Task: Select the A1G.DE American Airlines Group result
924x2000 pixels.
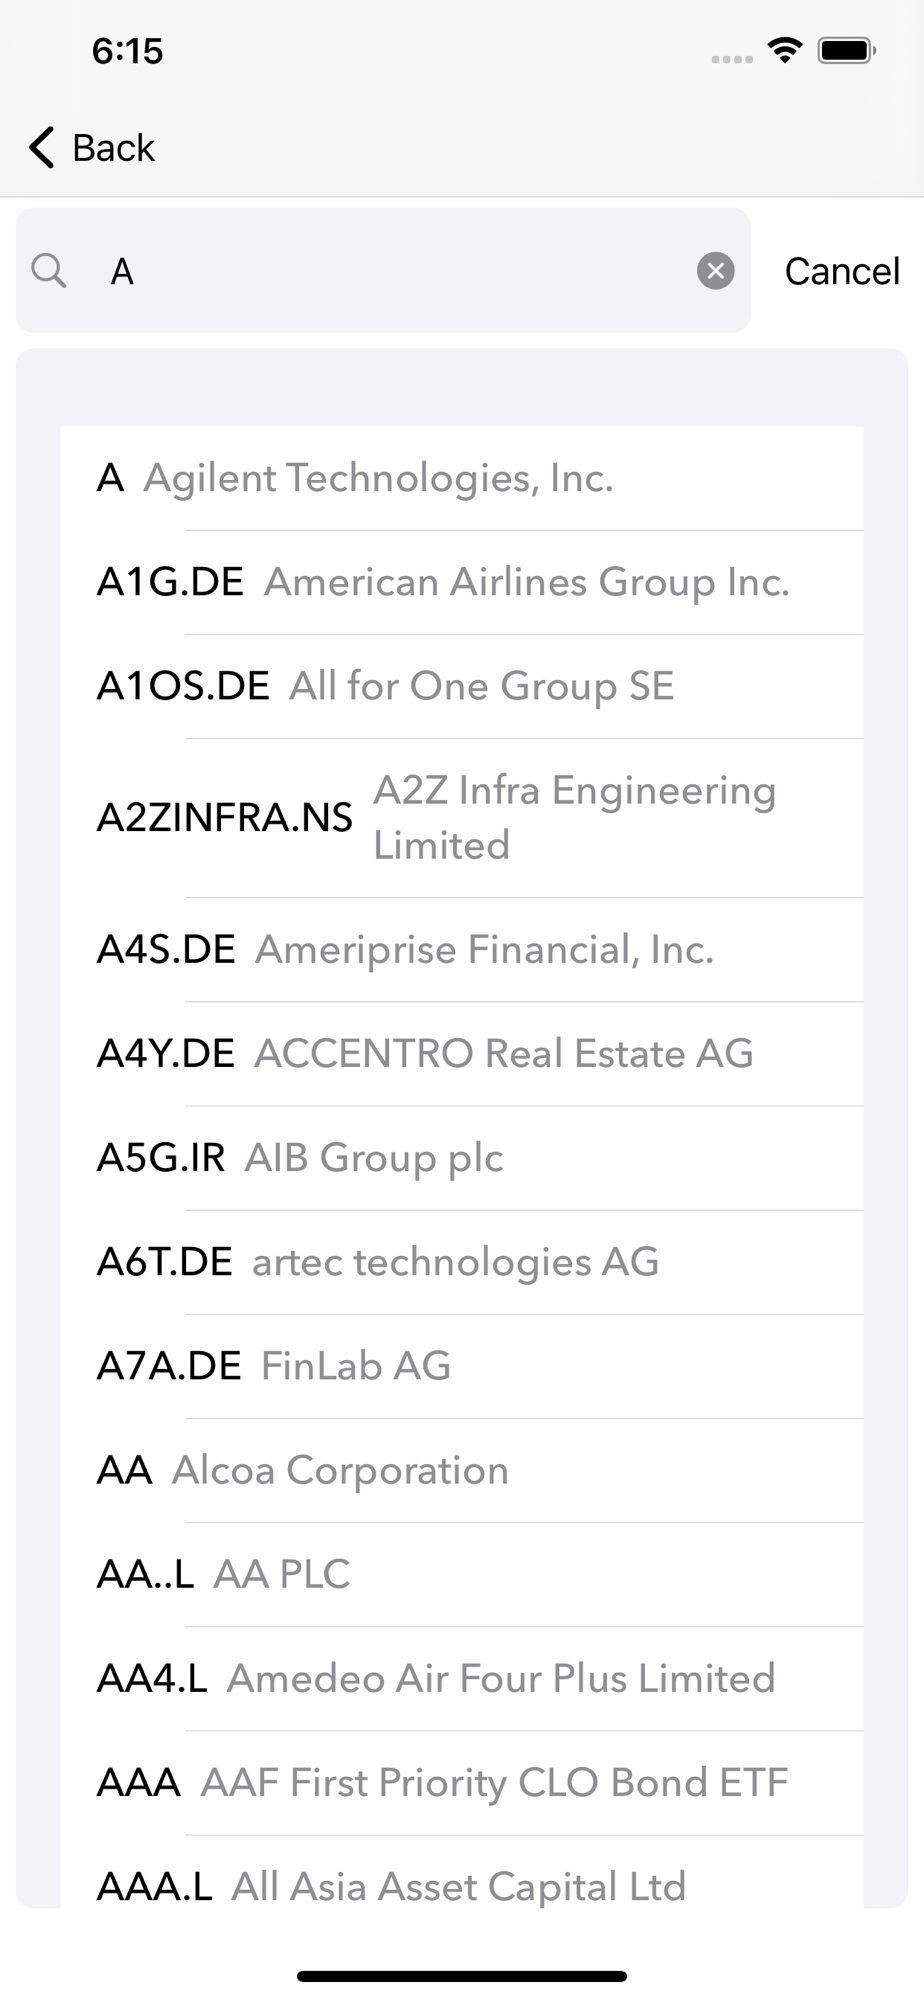Action: click(x=462, y=582)
